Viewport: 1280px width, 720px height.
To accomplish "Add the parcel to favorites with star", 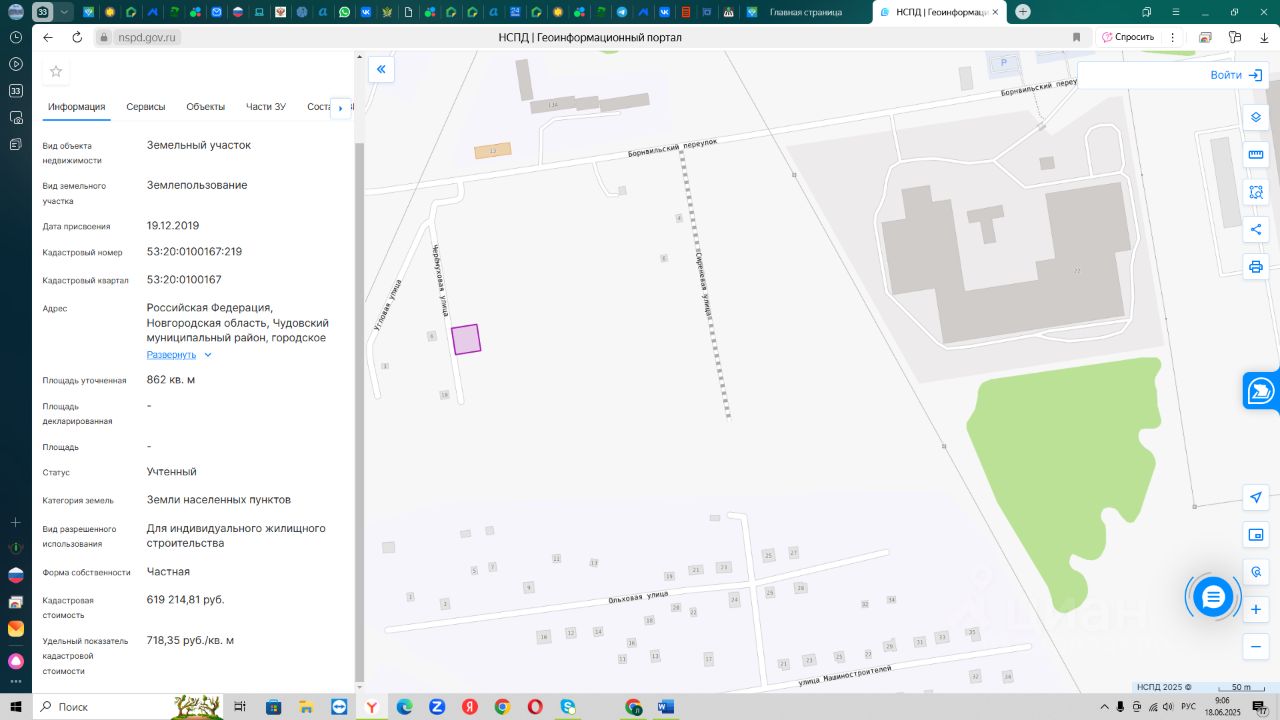I will (x=56, y=71).
